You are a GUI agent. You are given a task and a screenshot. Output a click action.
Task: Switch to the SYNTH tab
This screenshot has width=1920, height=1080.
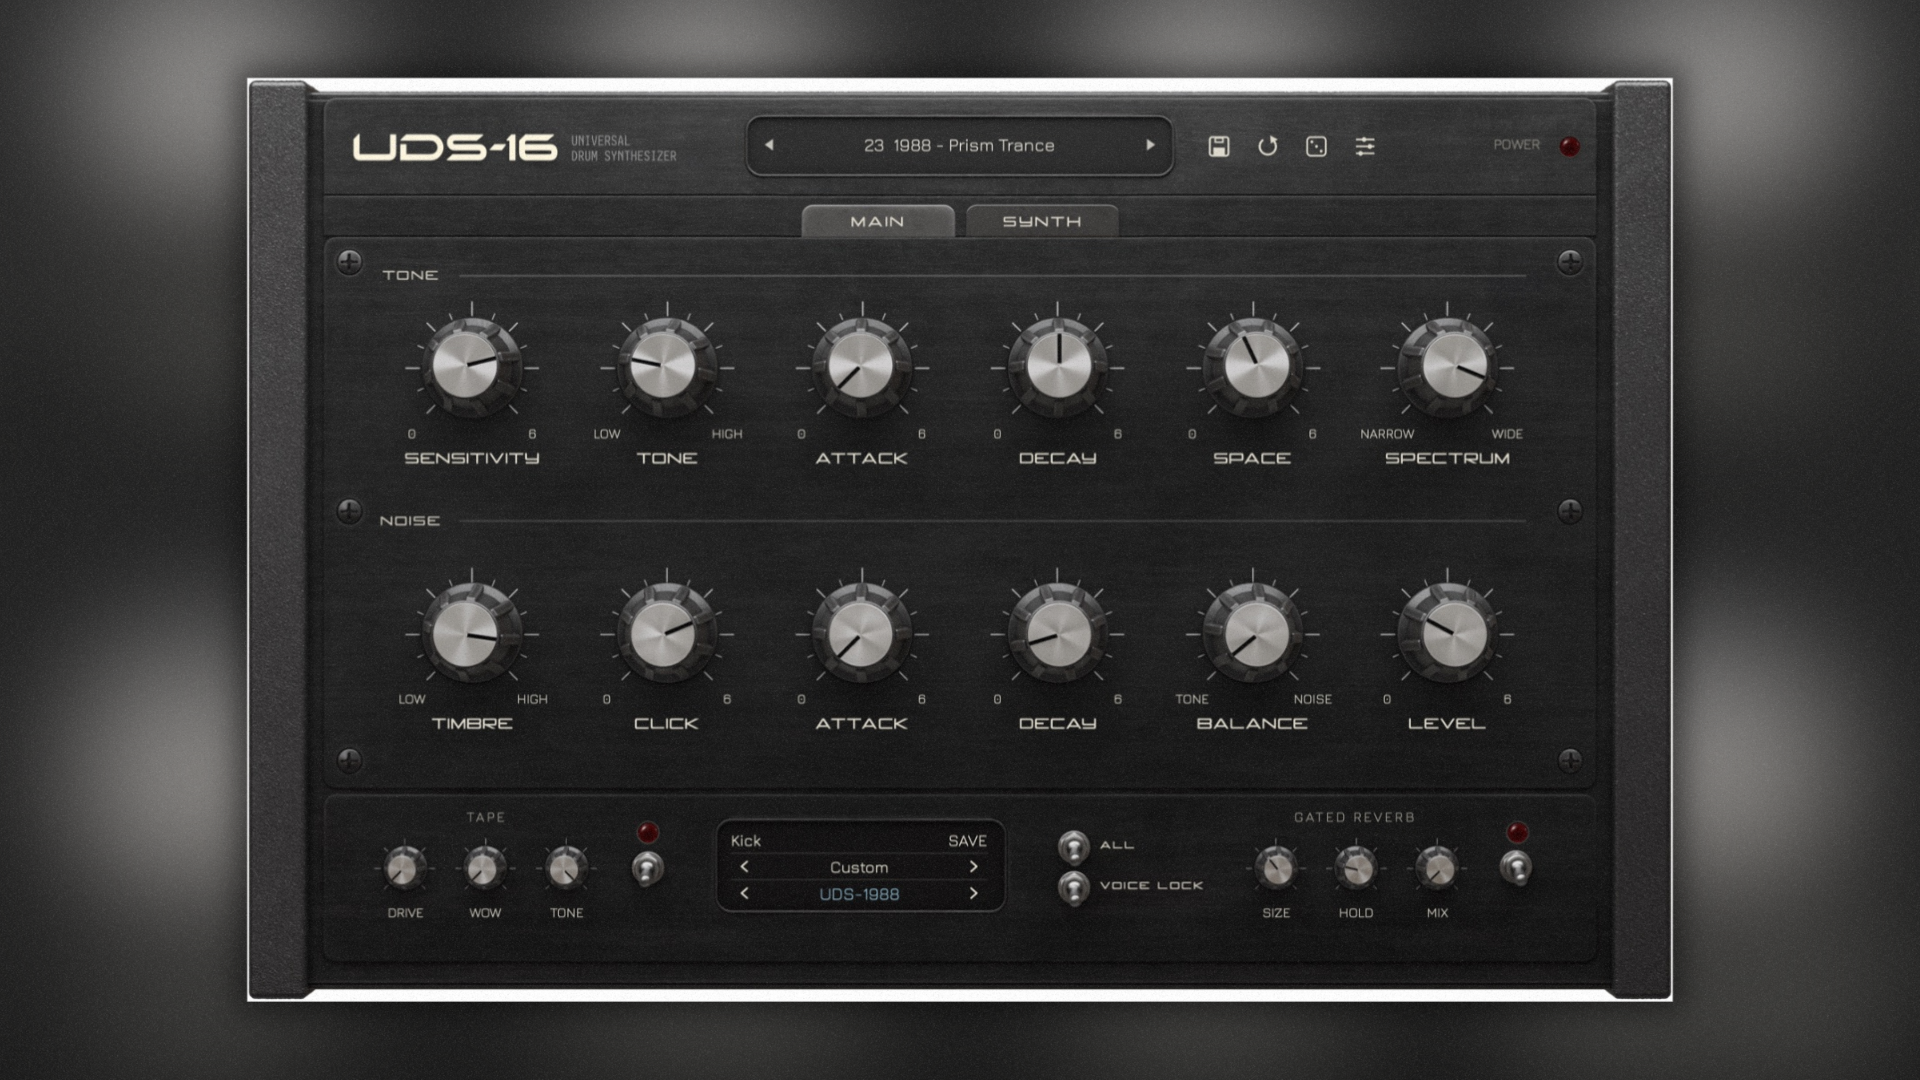point(1042,221)
